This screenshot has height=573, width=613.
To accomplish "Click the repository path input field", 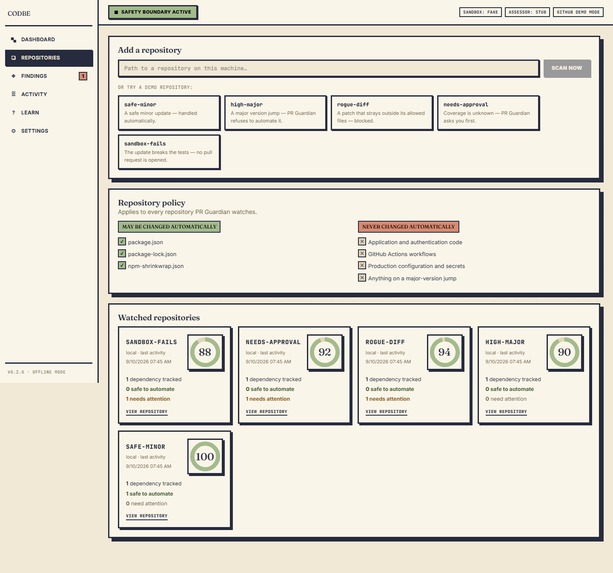I will (328, 68).
